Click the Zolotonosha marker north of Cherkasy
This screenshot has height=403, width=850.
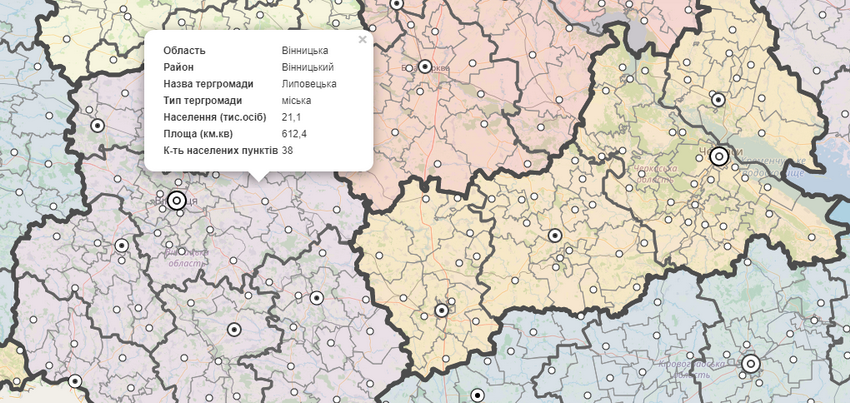(x=717, y=99)
